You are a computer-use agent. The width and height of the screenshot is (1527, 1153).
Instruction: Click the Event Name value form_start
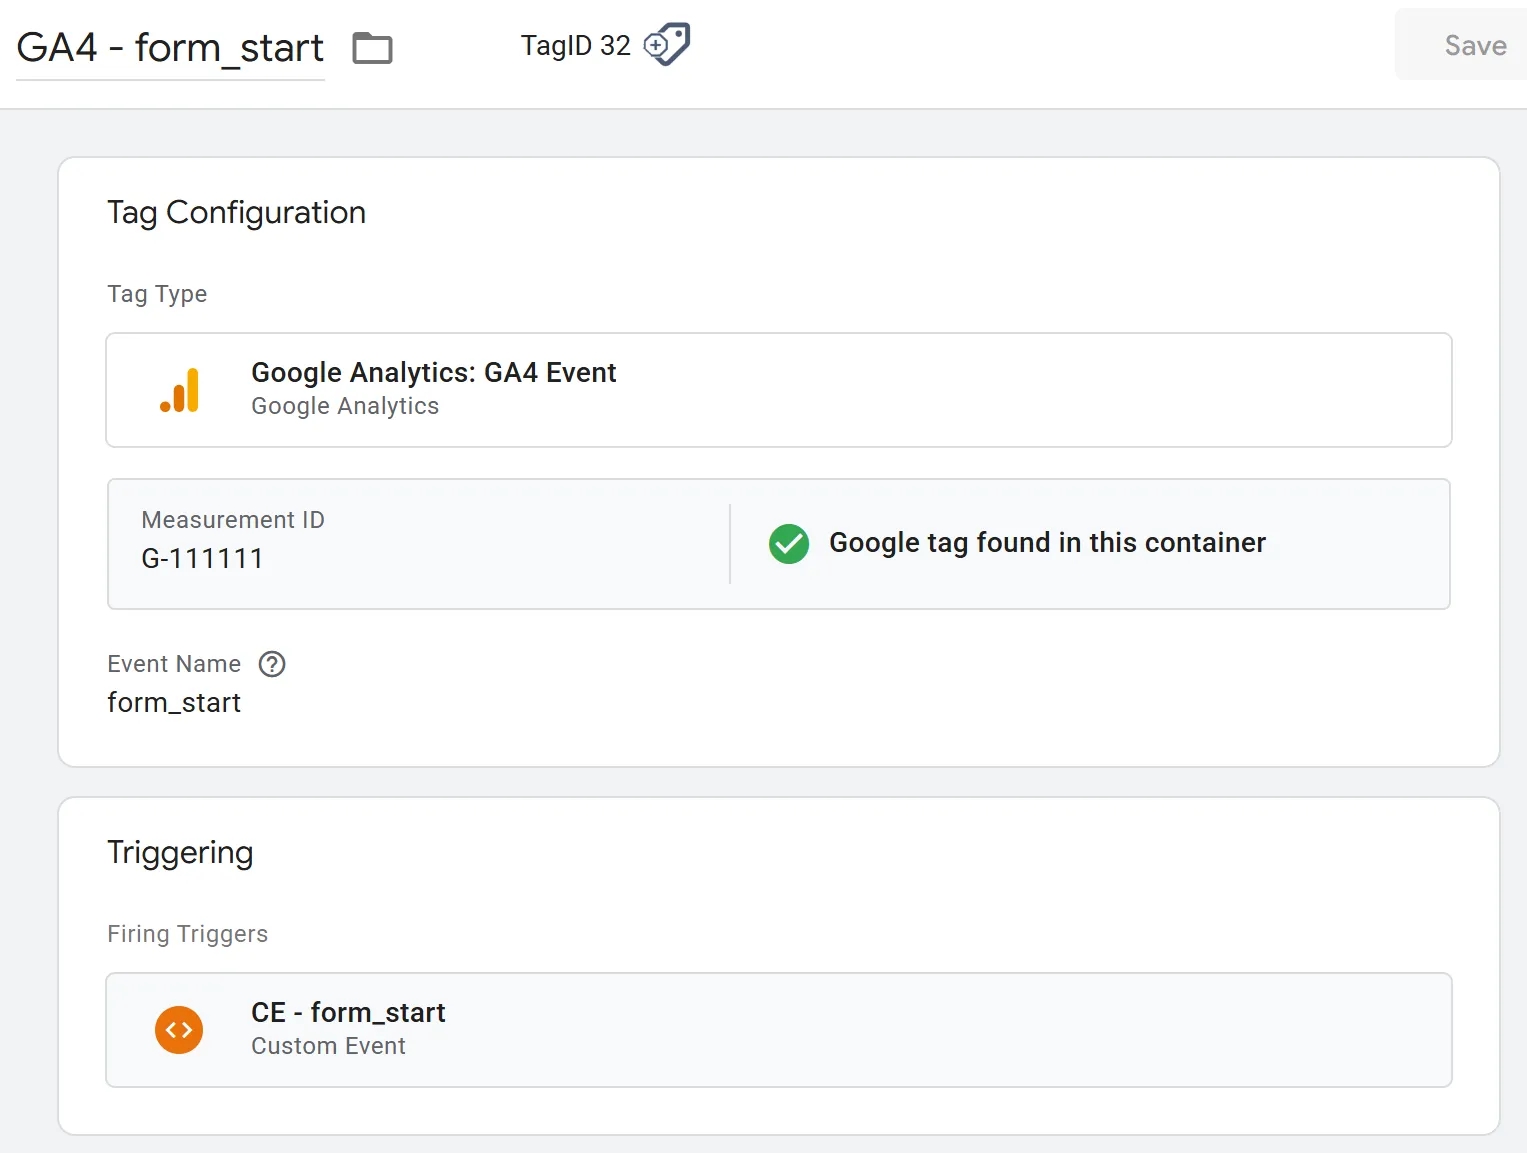(x=174, y=702)
